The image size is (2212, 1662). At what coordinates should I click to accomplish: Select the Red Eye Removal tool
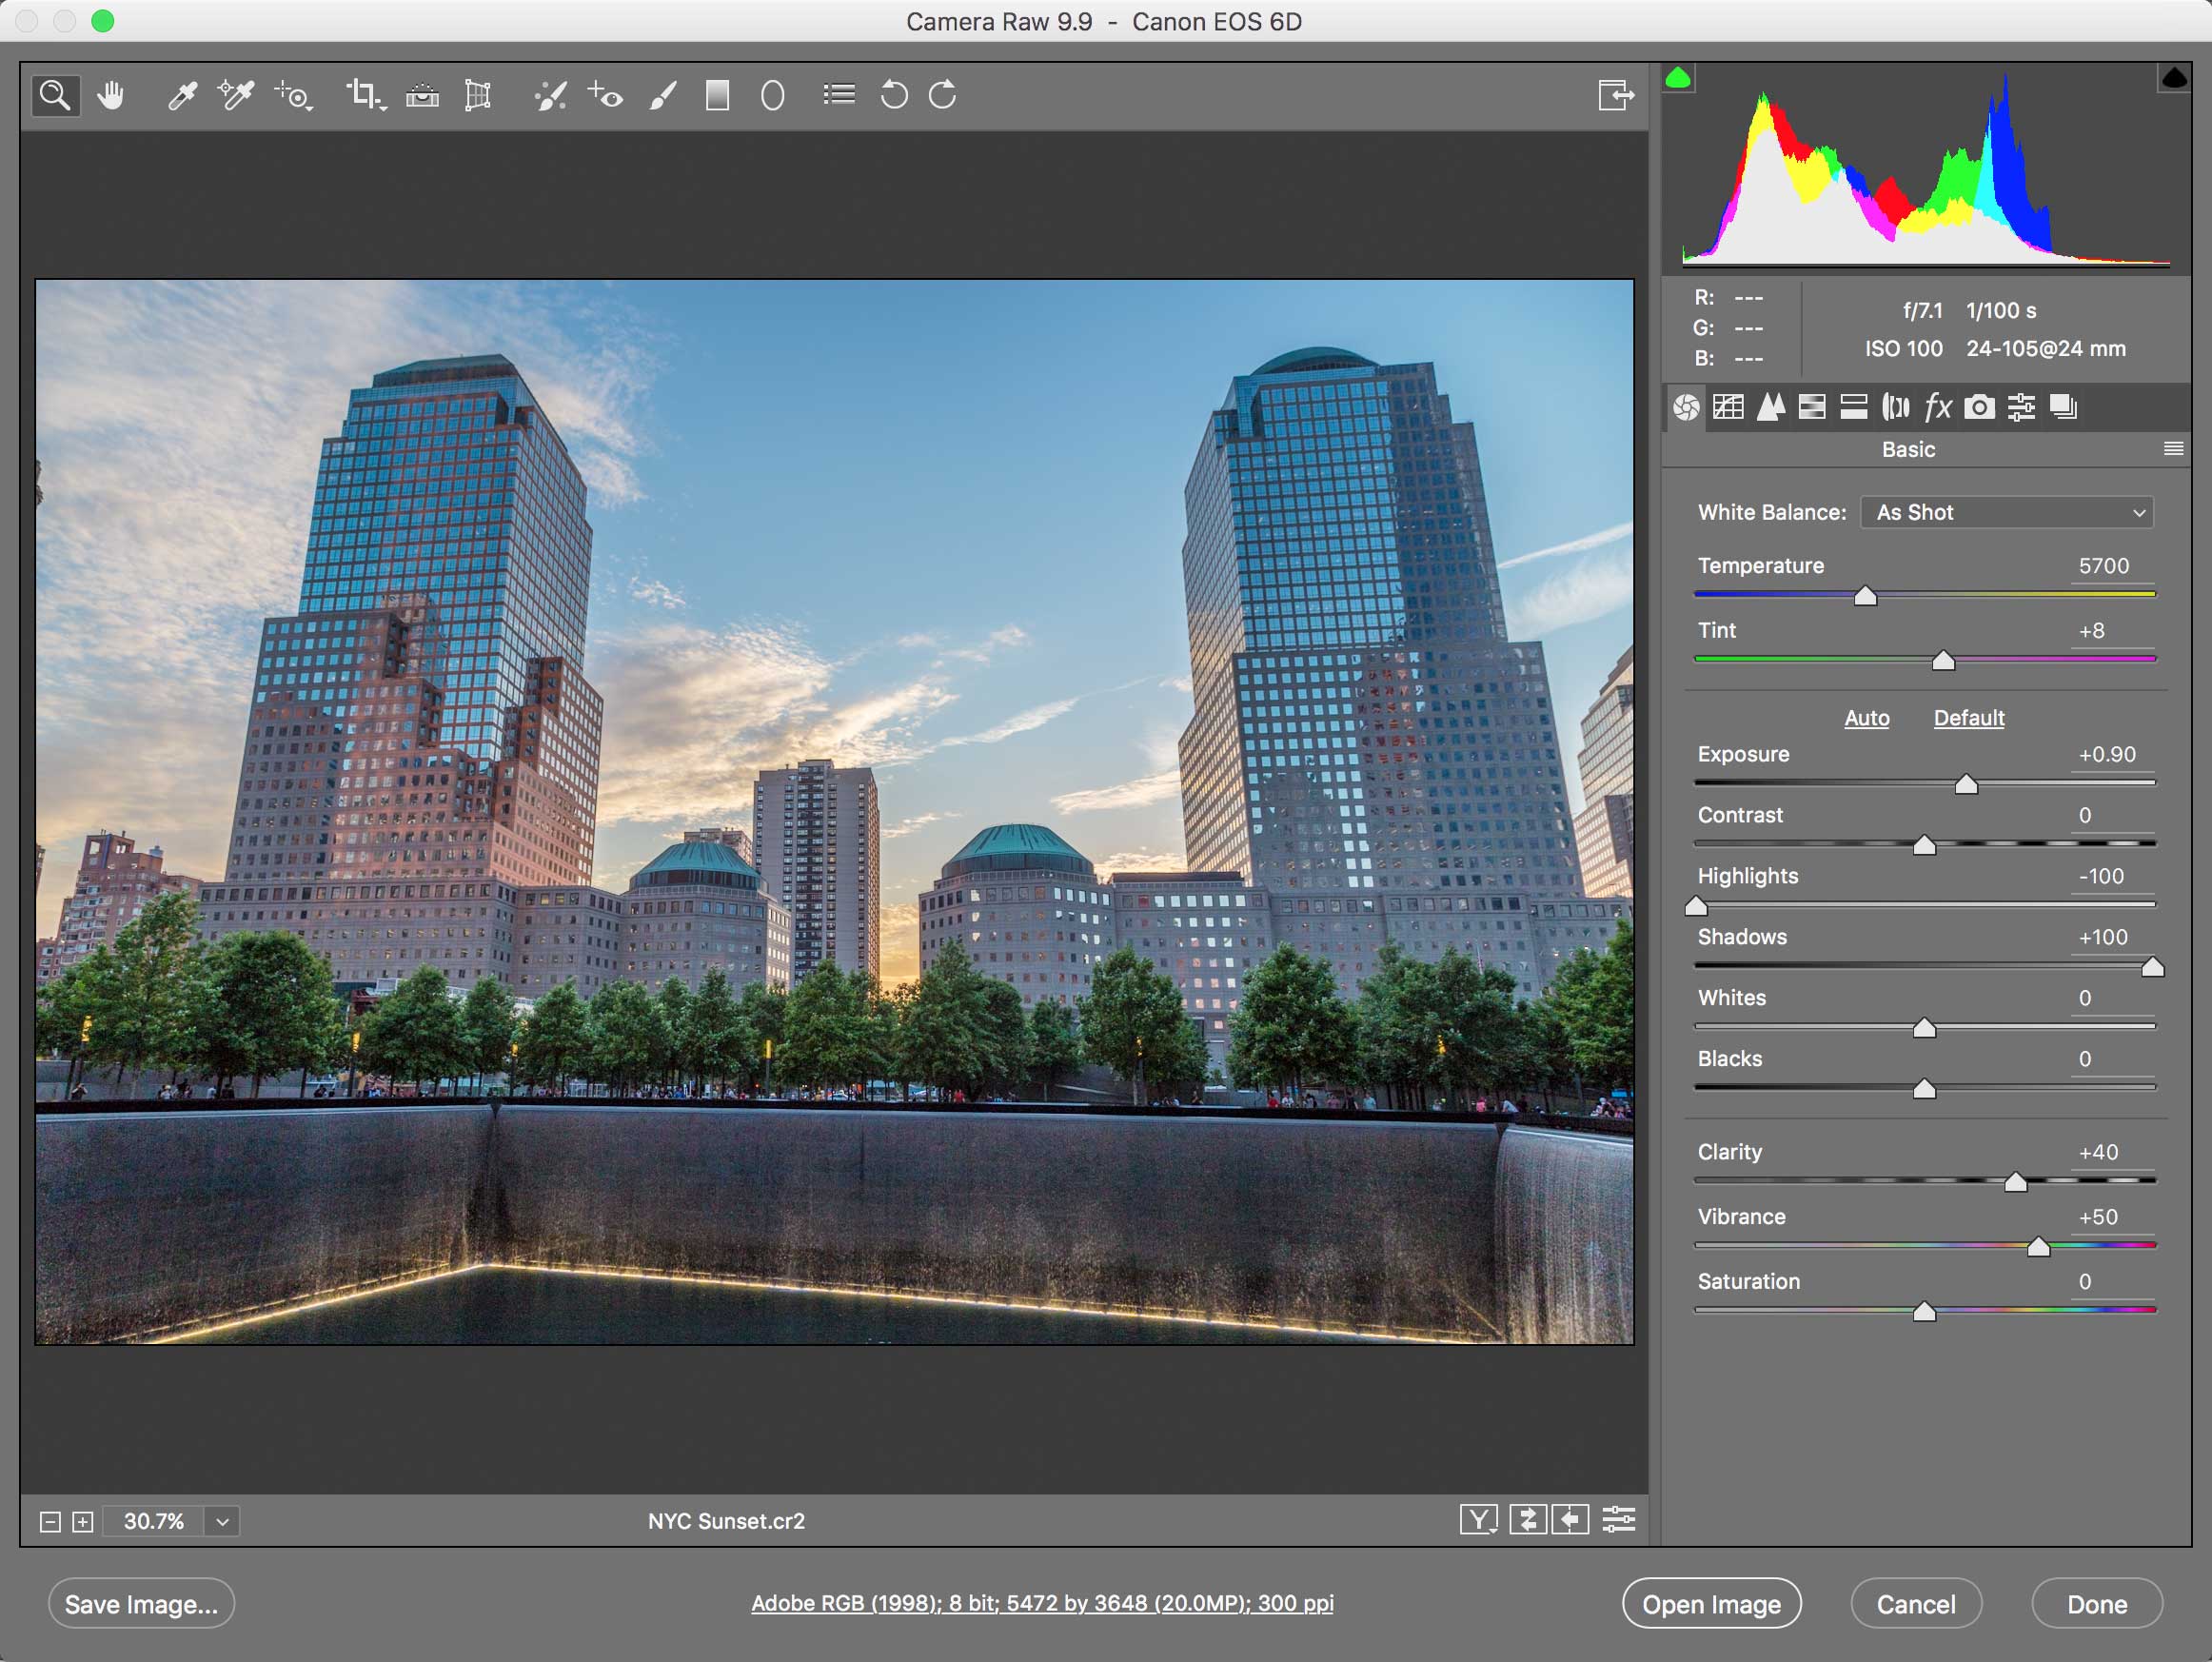click(605, 95)
